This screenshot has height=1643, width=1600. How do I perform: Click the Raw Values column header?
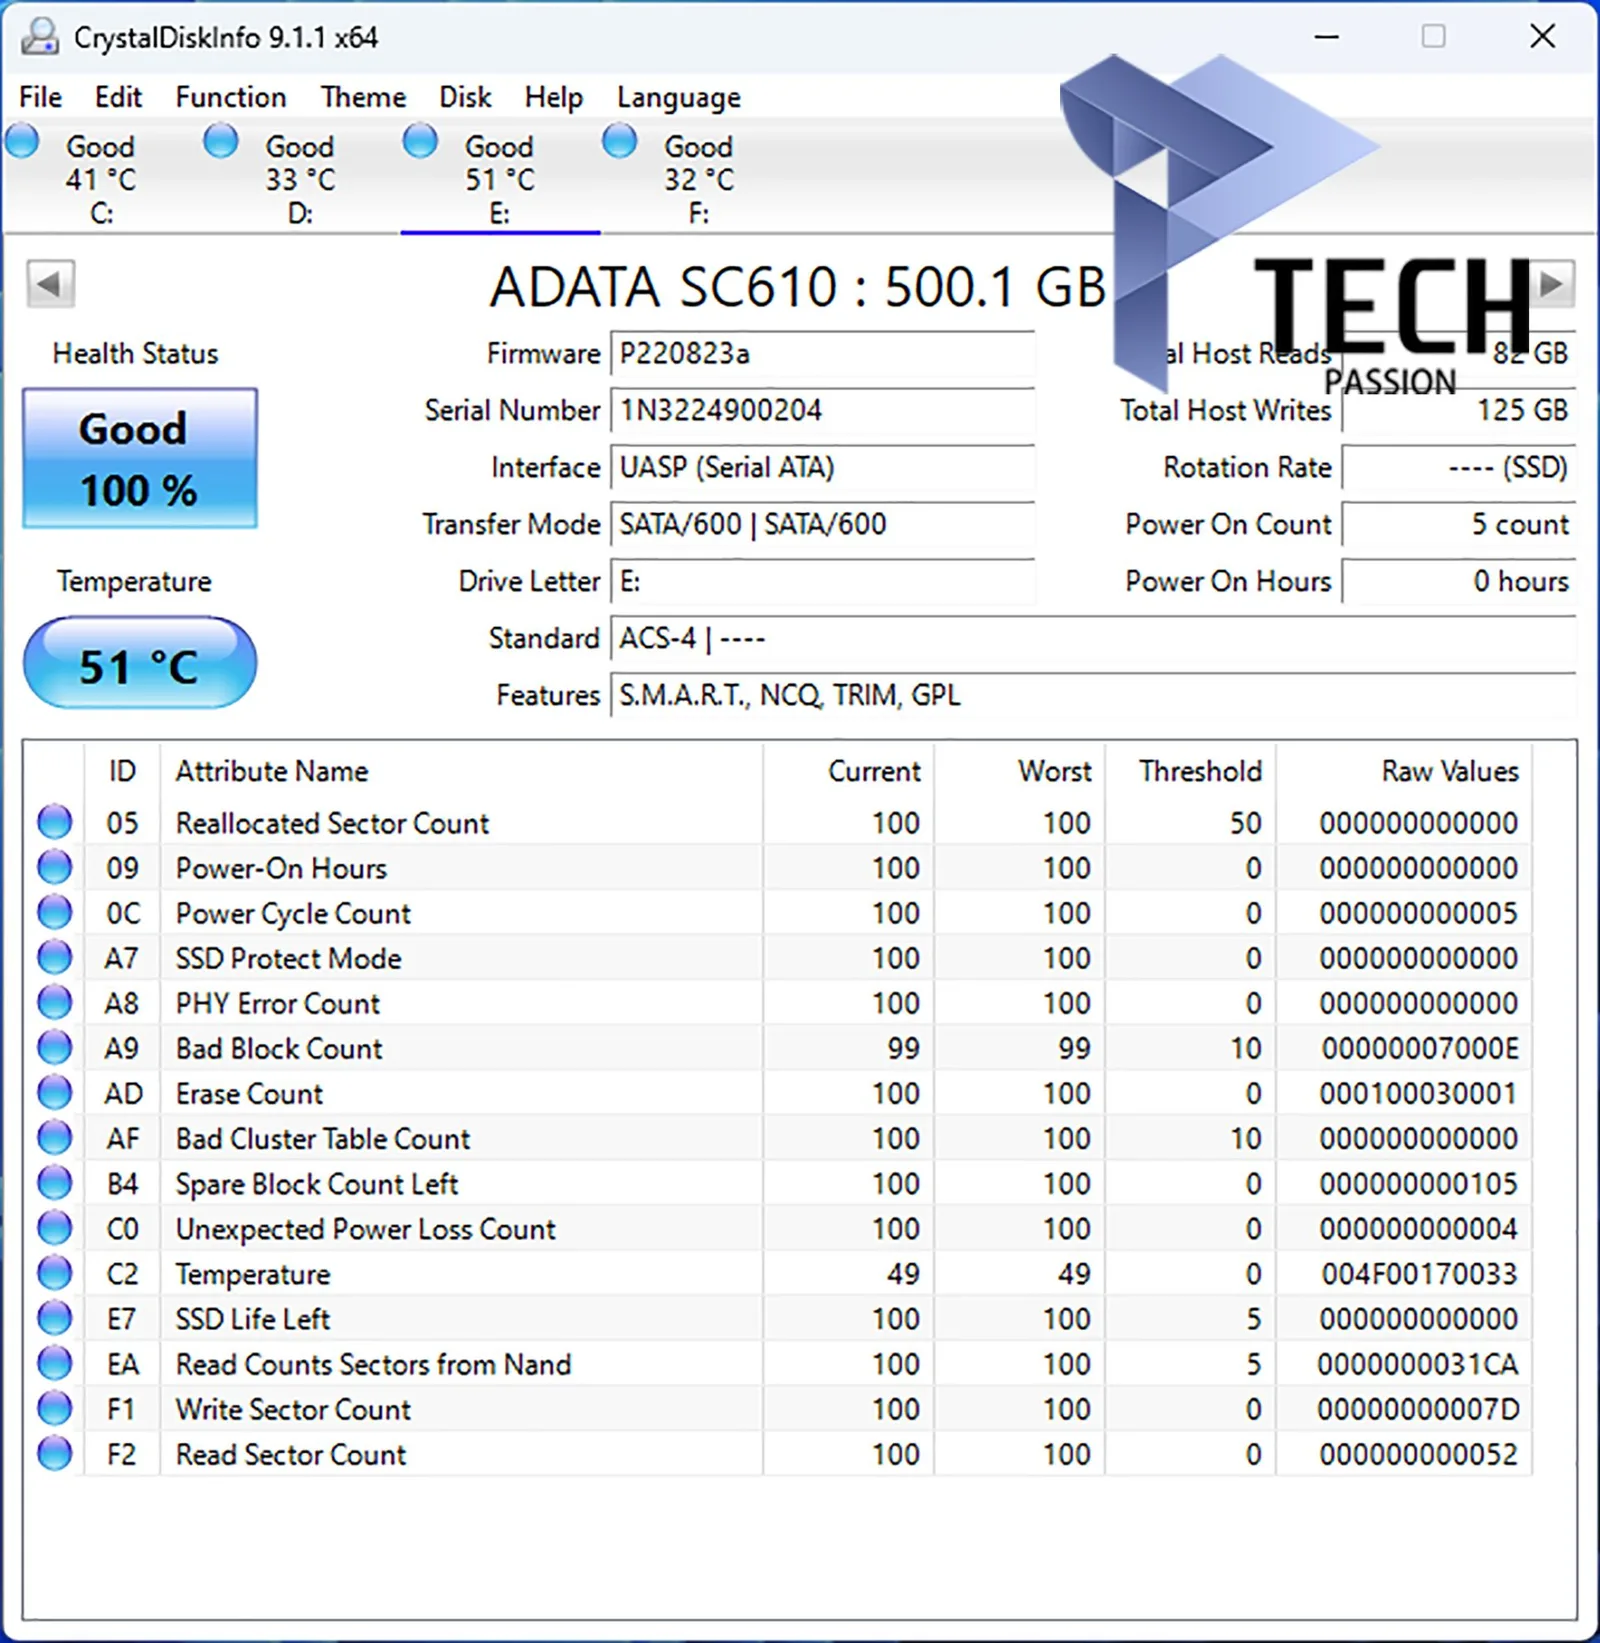[1403, 771]
